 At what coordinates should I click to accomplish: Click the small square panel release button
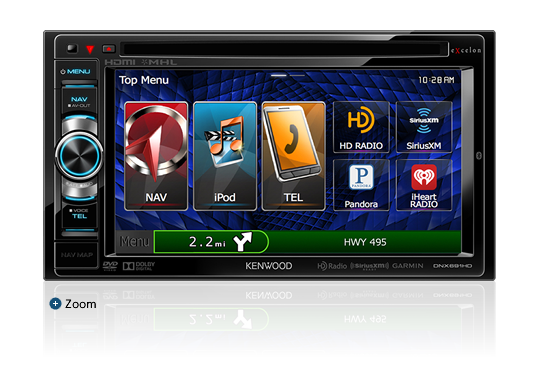pyautogui.click(x=72, y=48)
